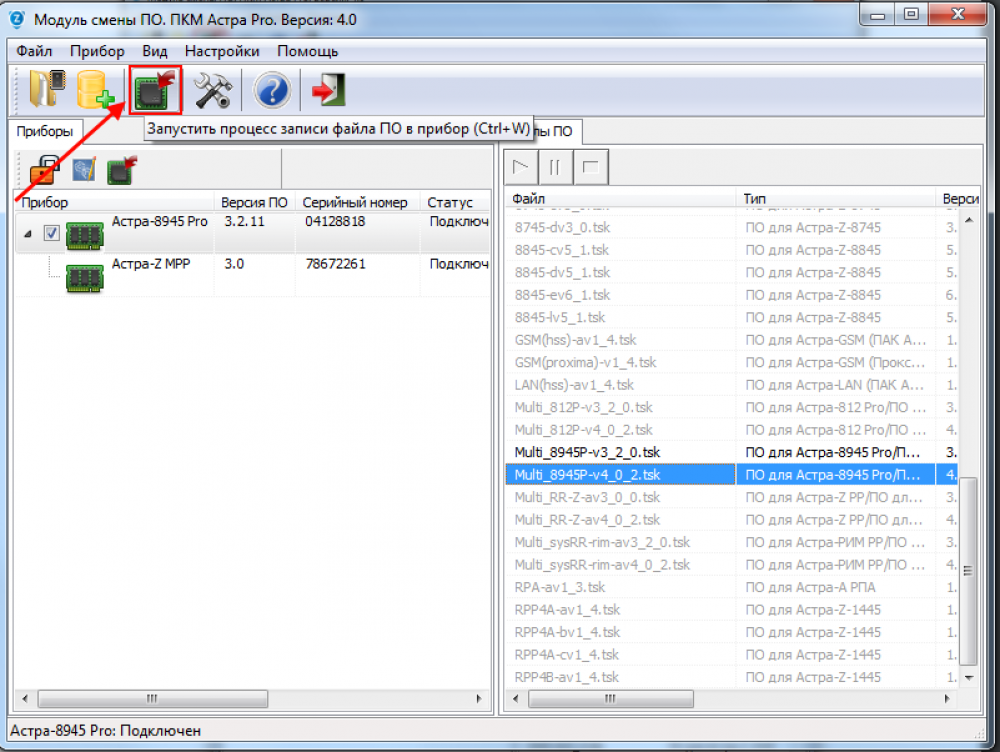1000x752 pixels.
Task: Select file RPP4A-bv1_4.tsk
Action: 567,632
